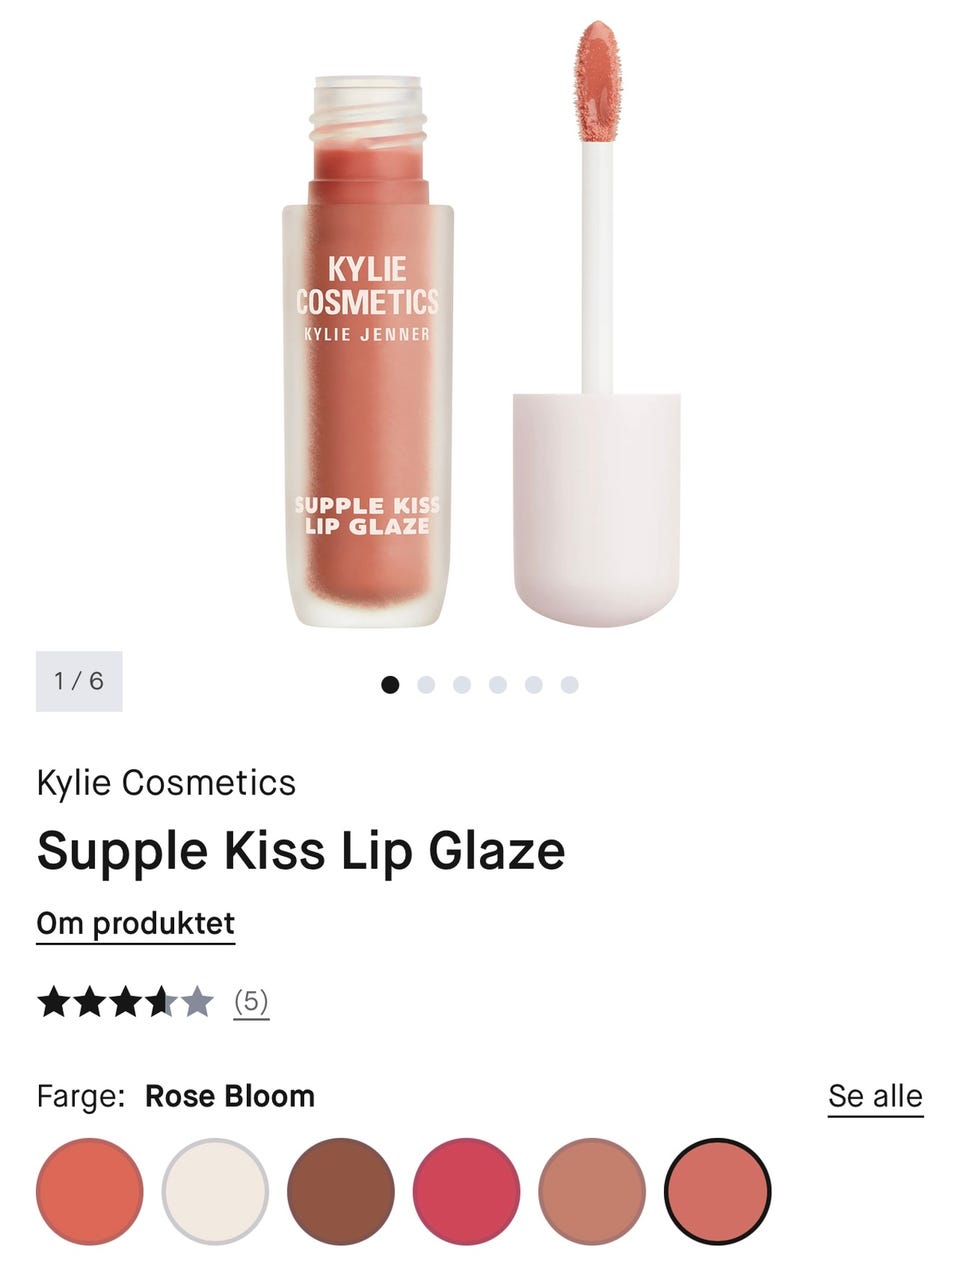Viewport: 960px width, 1274px height.
Task: Go to the first carousel dot
Action: click(x=390, y=684)
